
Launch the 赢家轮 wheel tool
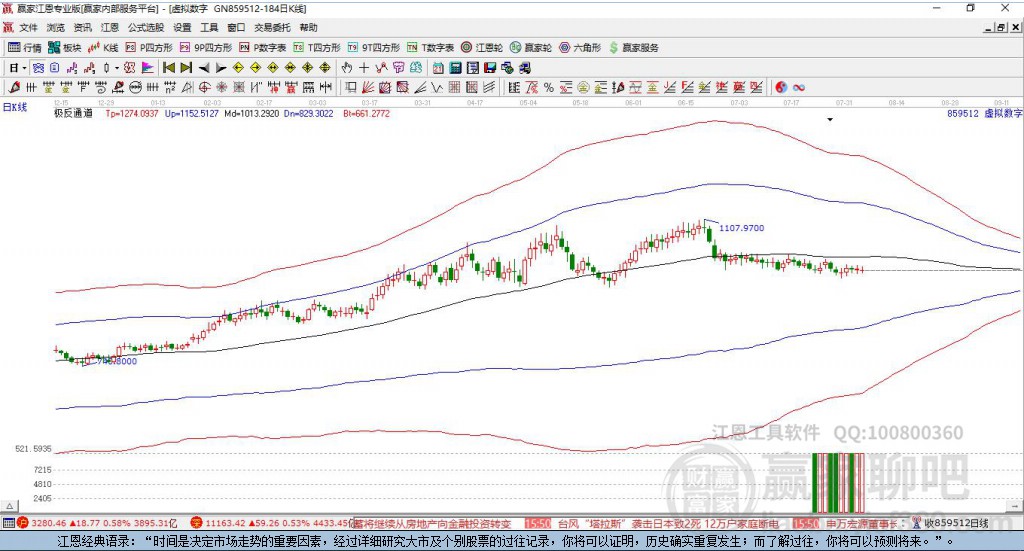coord(530,48)
